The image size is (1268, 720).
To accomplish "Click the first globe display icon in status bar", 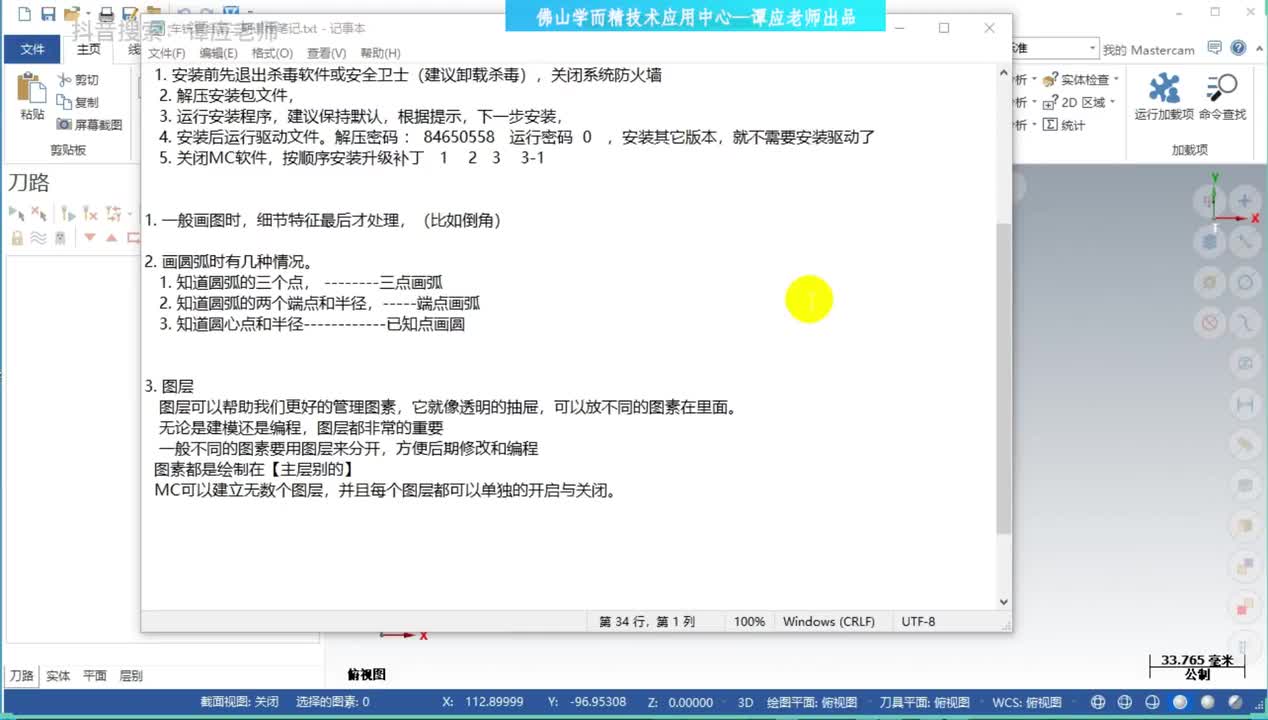I will tap(1098, 702).
